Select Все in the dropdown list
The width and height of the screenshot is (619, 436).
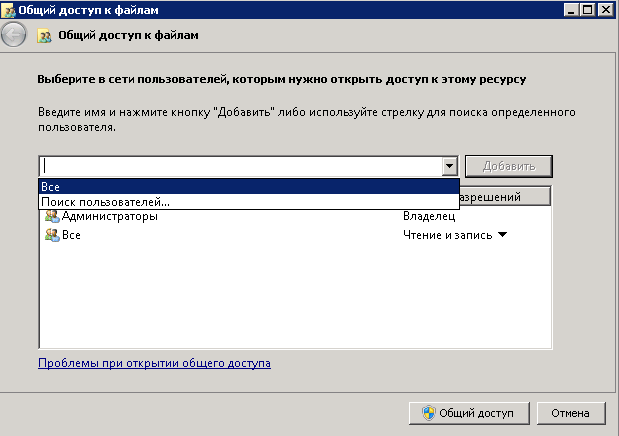coord(249,186)
